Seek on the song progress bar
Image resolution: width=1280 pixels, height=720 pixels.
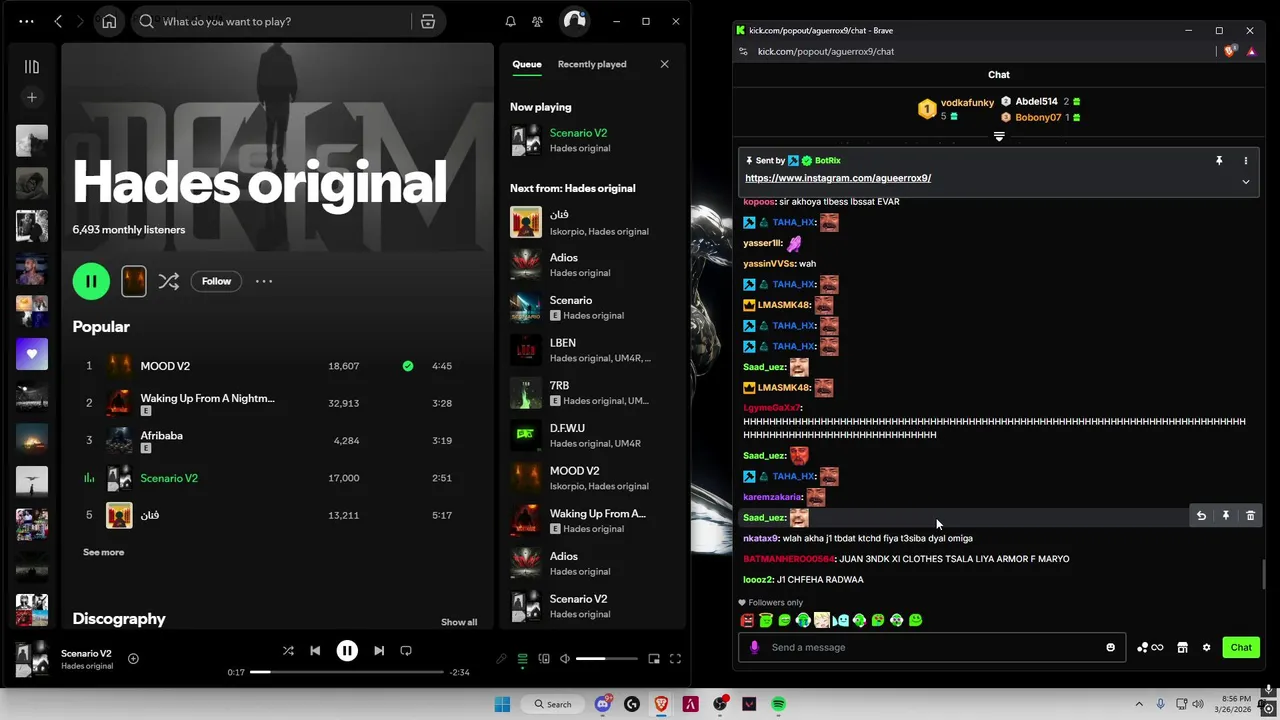click(346, 672)
